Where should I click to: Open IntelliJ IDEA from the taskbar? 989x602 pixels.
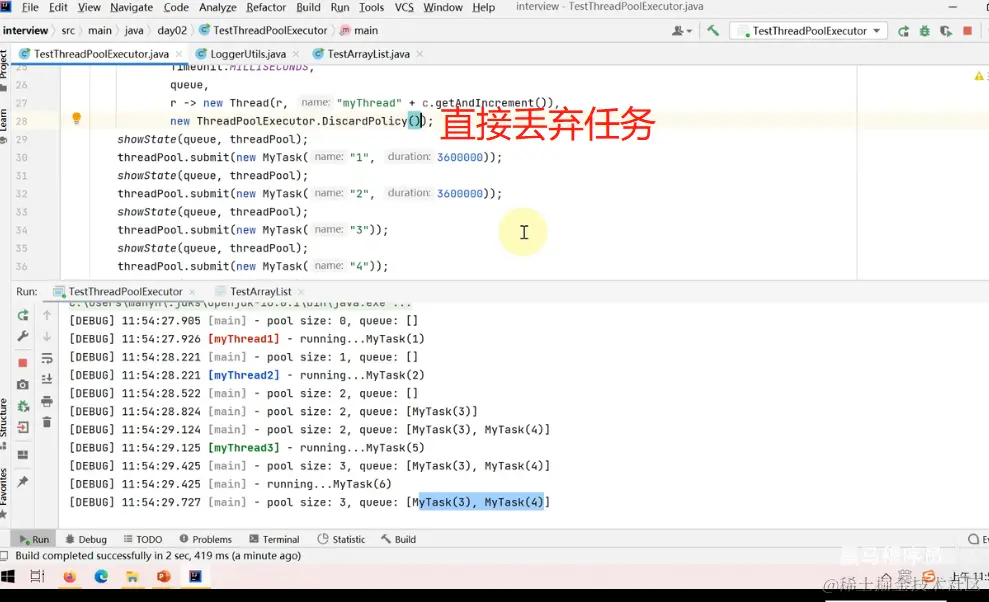196,576
